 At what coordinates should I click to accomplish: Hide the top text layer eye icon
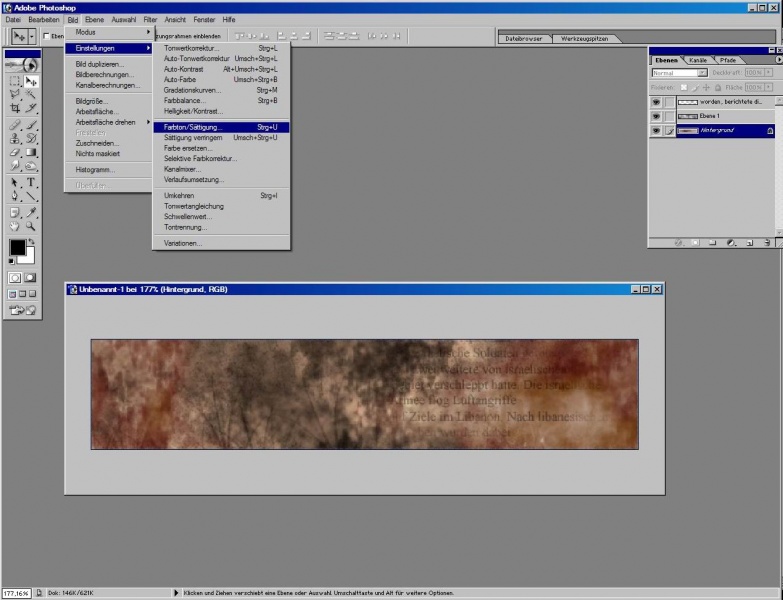[656, 102]
